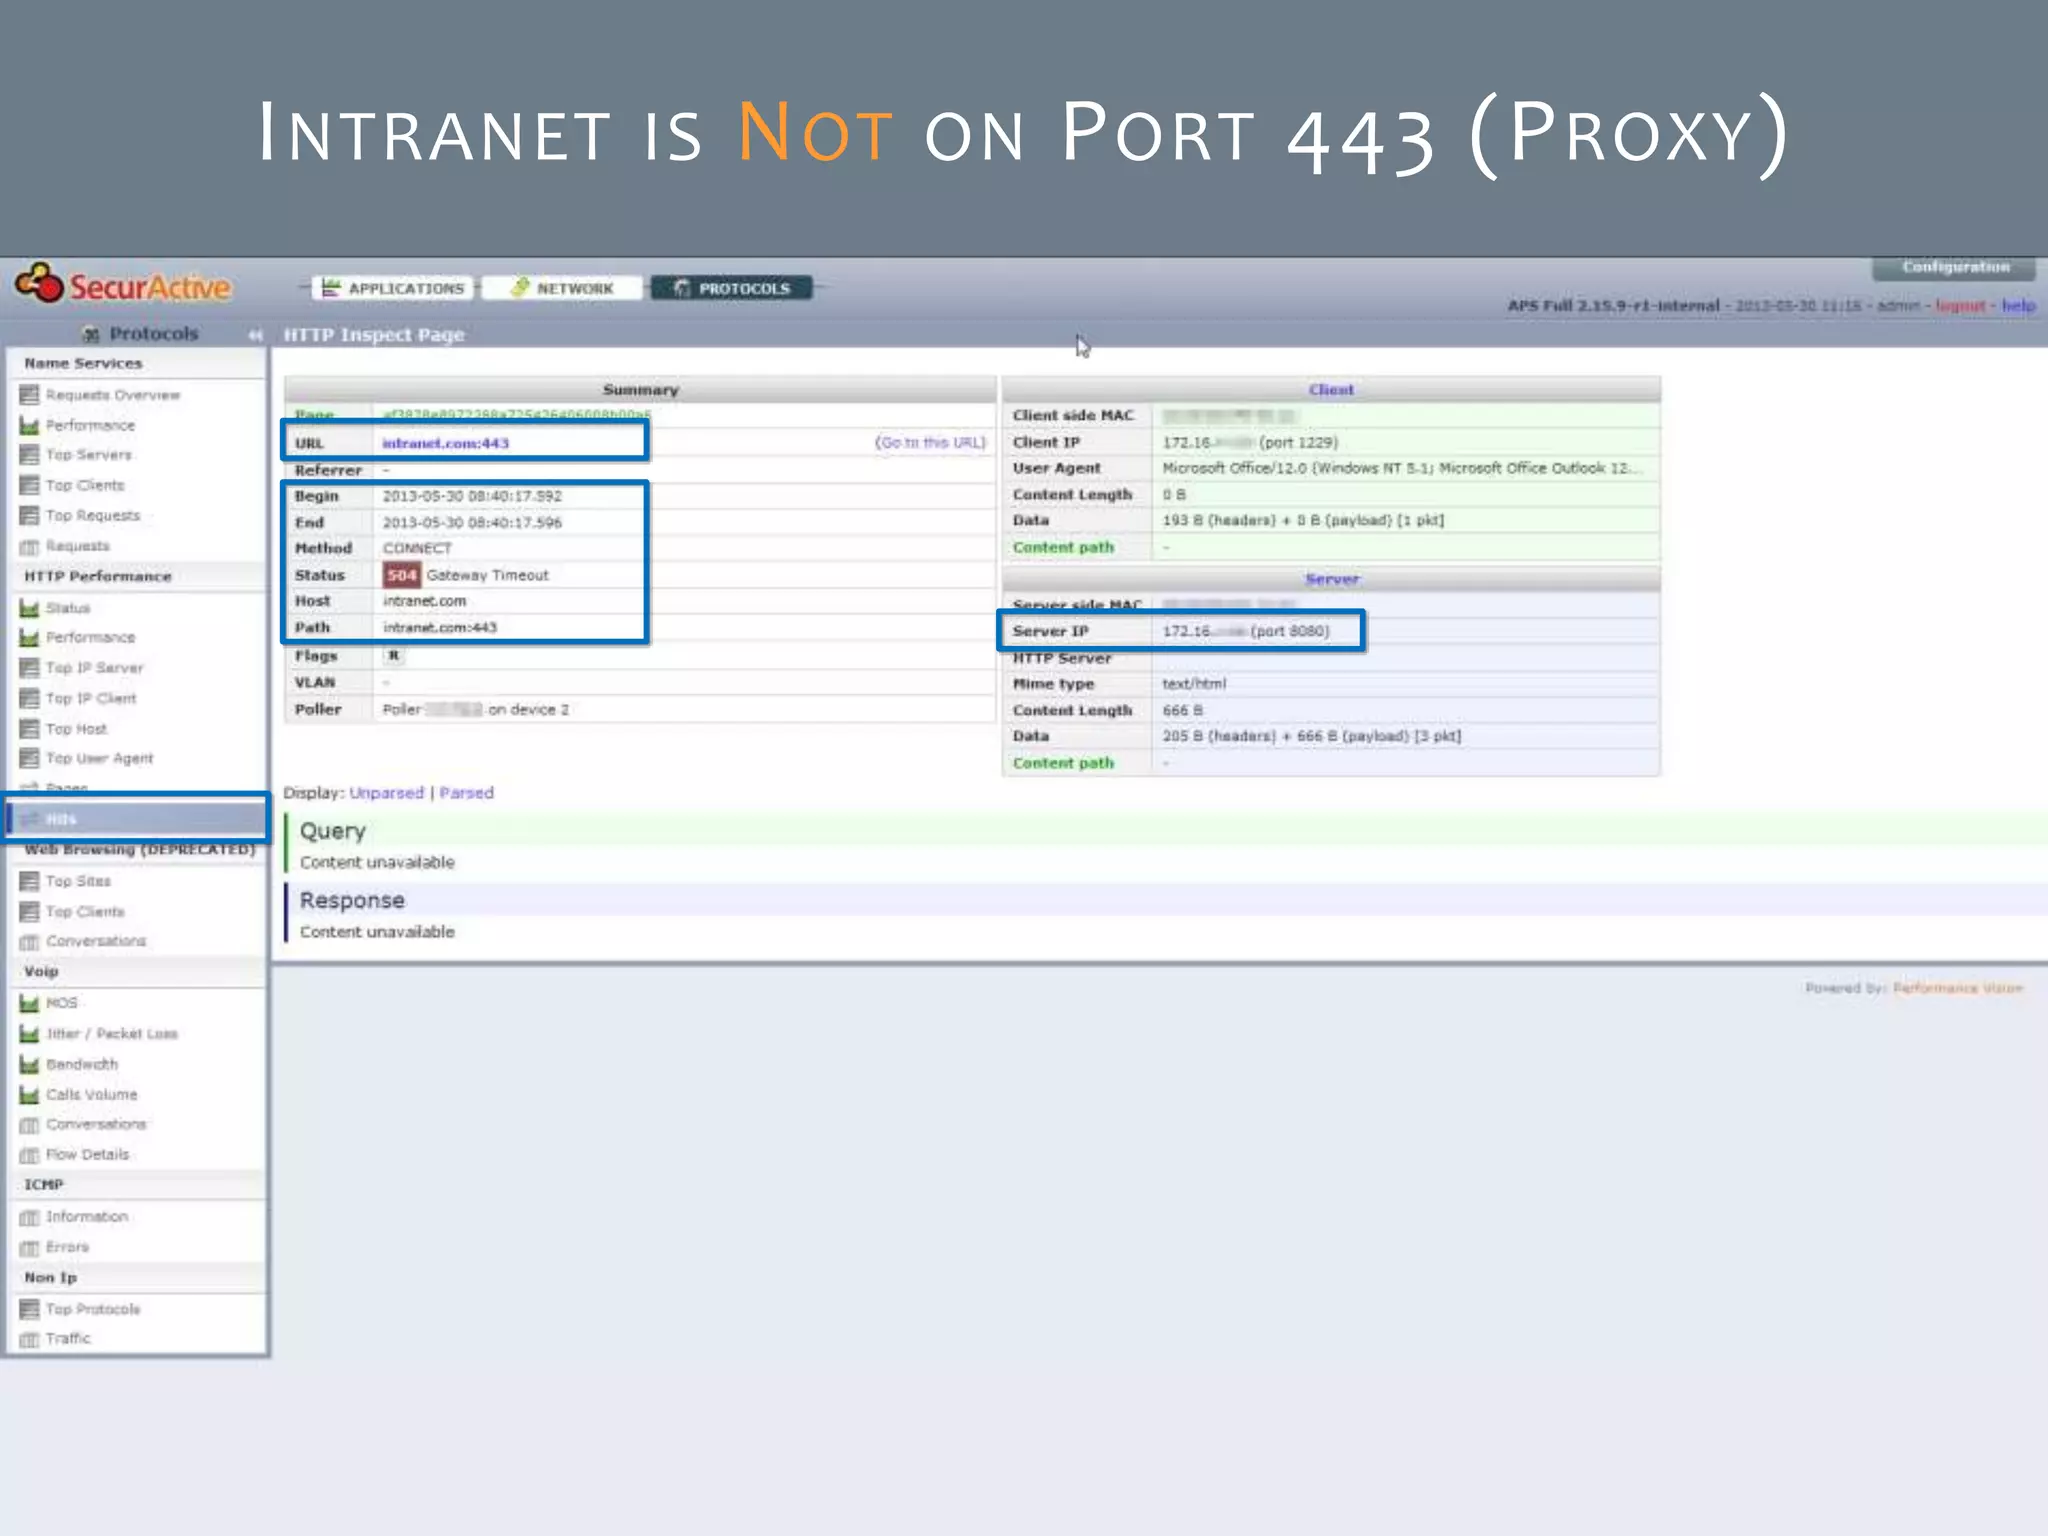Screen dimensions: 2048x1536
Task: Open the Protocols tab
Action: 731,288
